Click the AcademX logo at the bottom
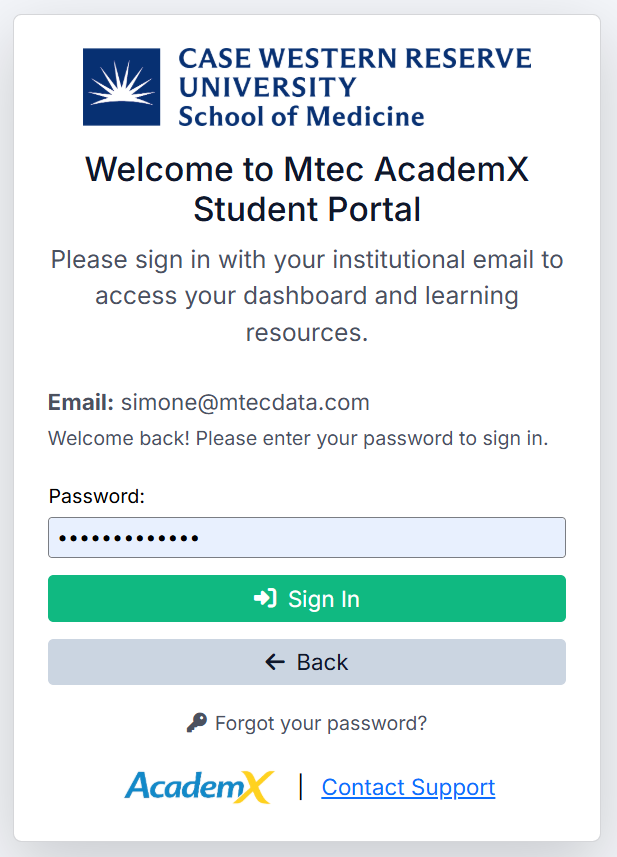This screenshot has height=857, width=617. (199, 787)
